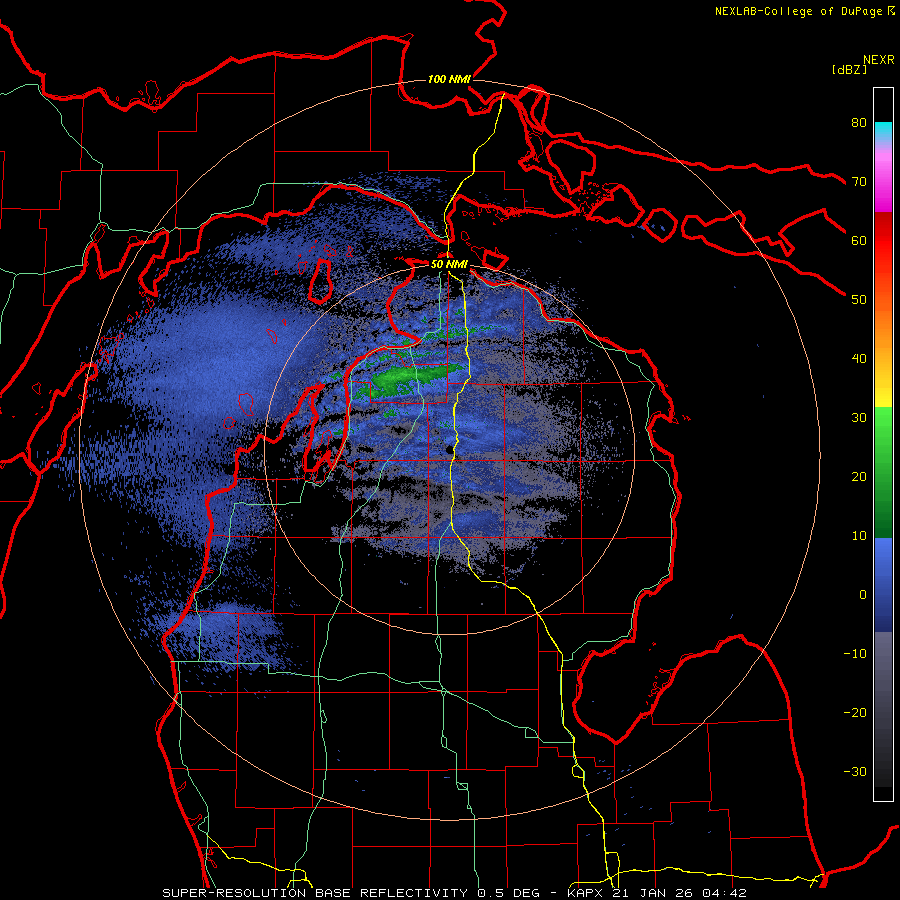This screenshot has height=900, width=900.
Task: Click the 21 JAN 26 date in caption
Action: click(x=654, y=893)
